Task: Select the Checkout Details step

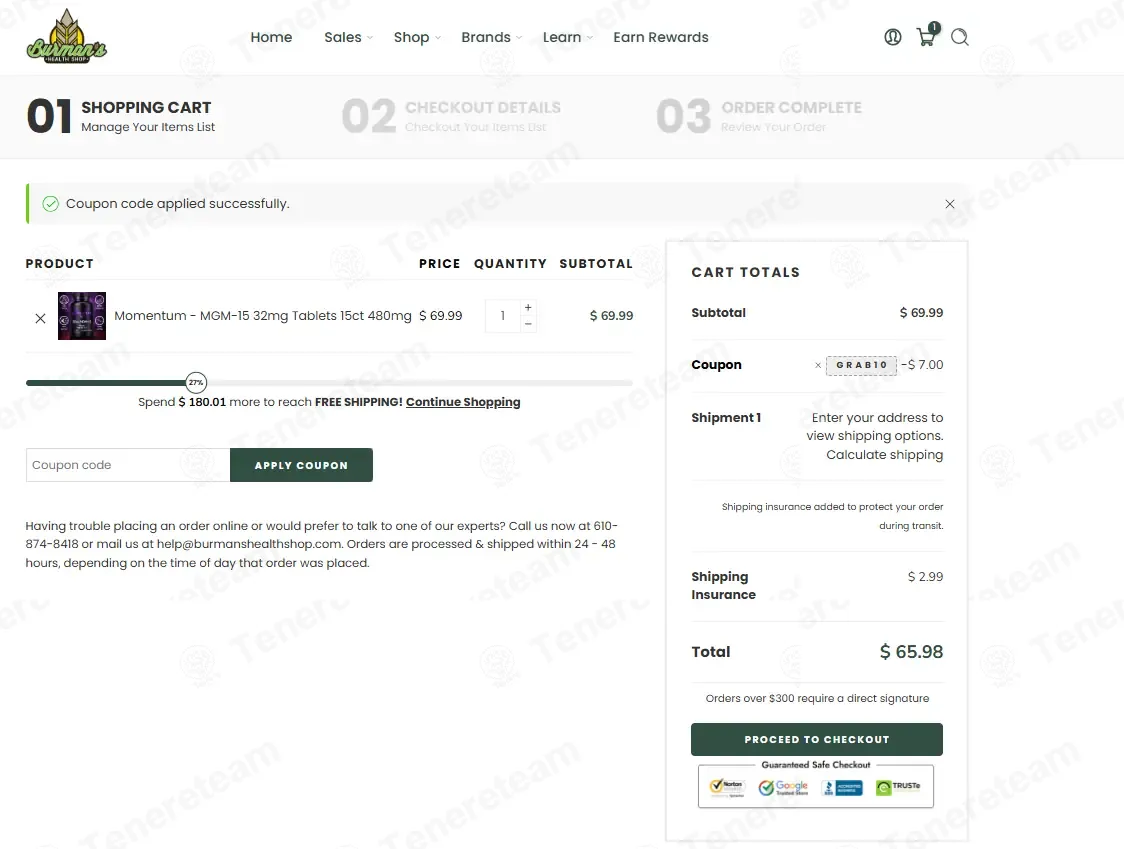Action: click(x=451, y=116)
